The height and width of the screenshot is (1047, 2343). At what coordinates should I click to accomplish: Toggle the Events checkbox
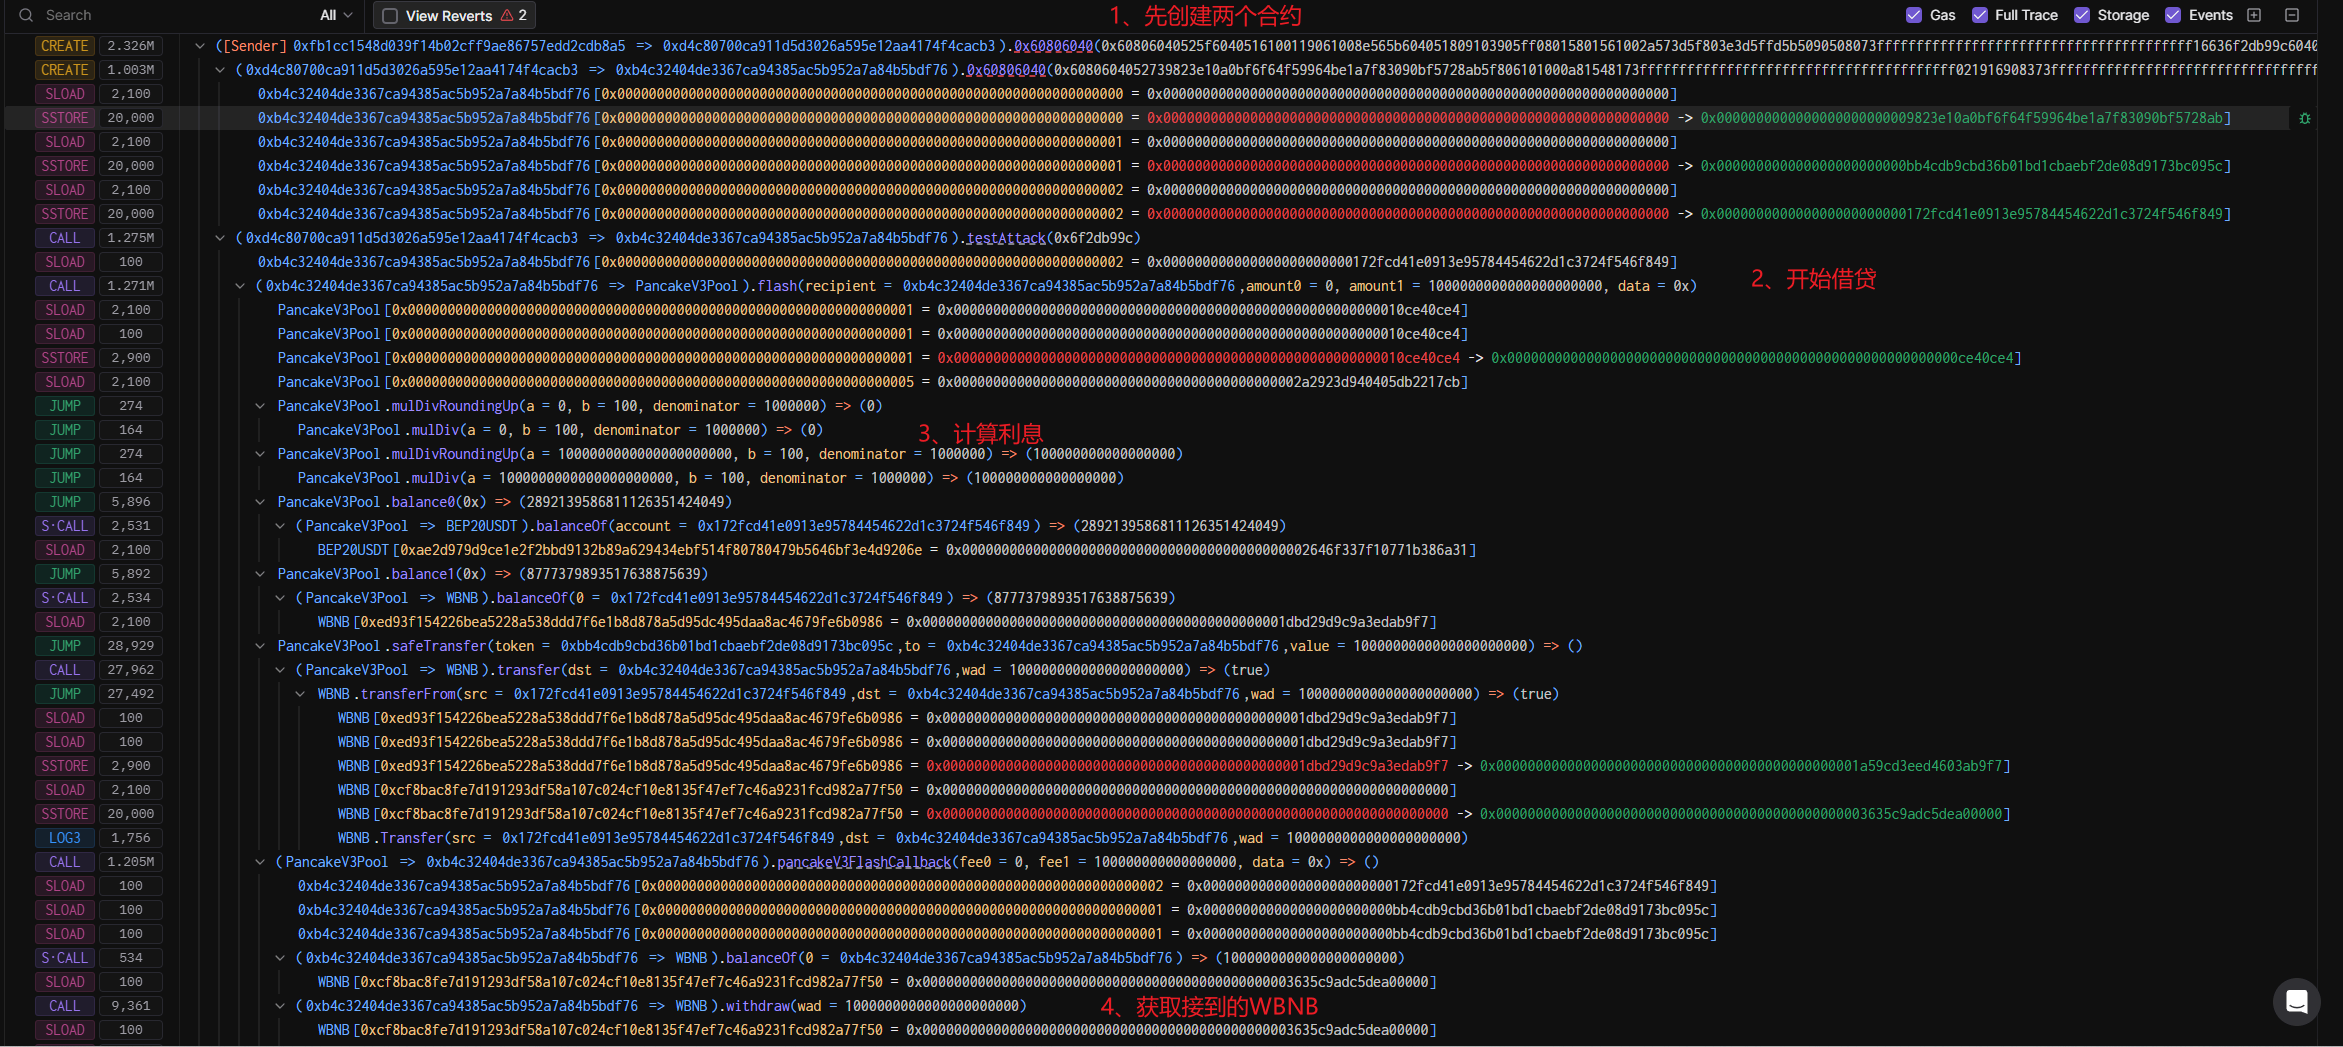click(x=2173, y=15)
